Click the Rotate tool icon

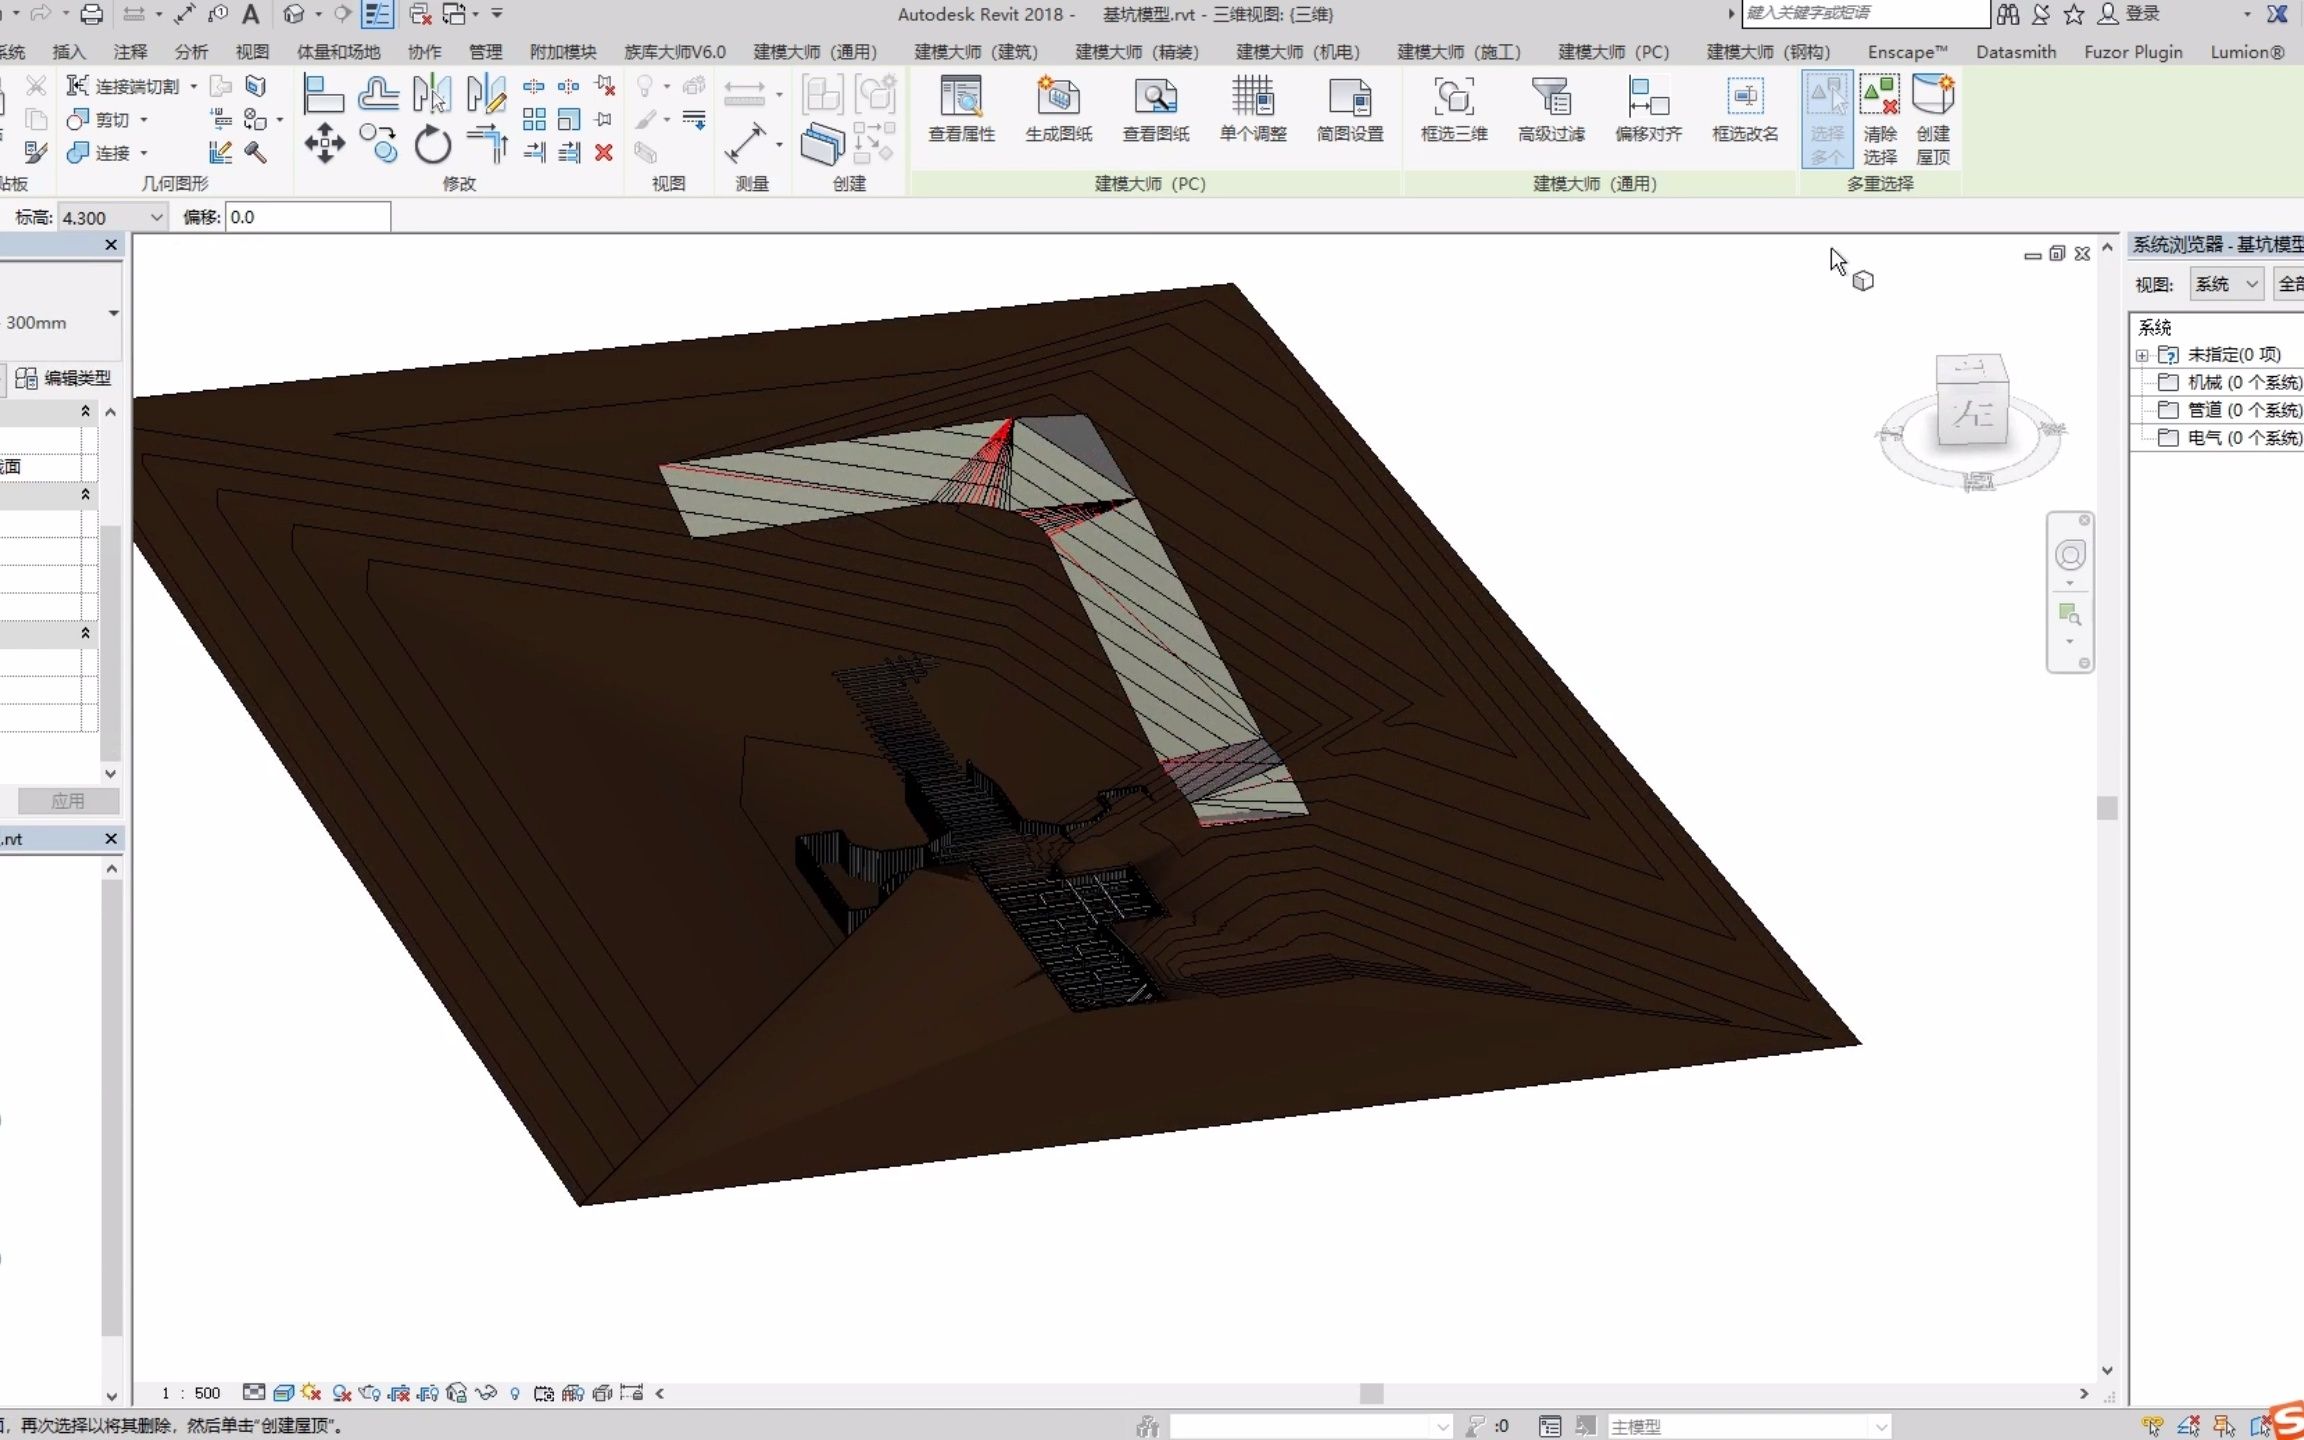click(x=433, y=145)
